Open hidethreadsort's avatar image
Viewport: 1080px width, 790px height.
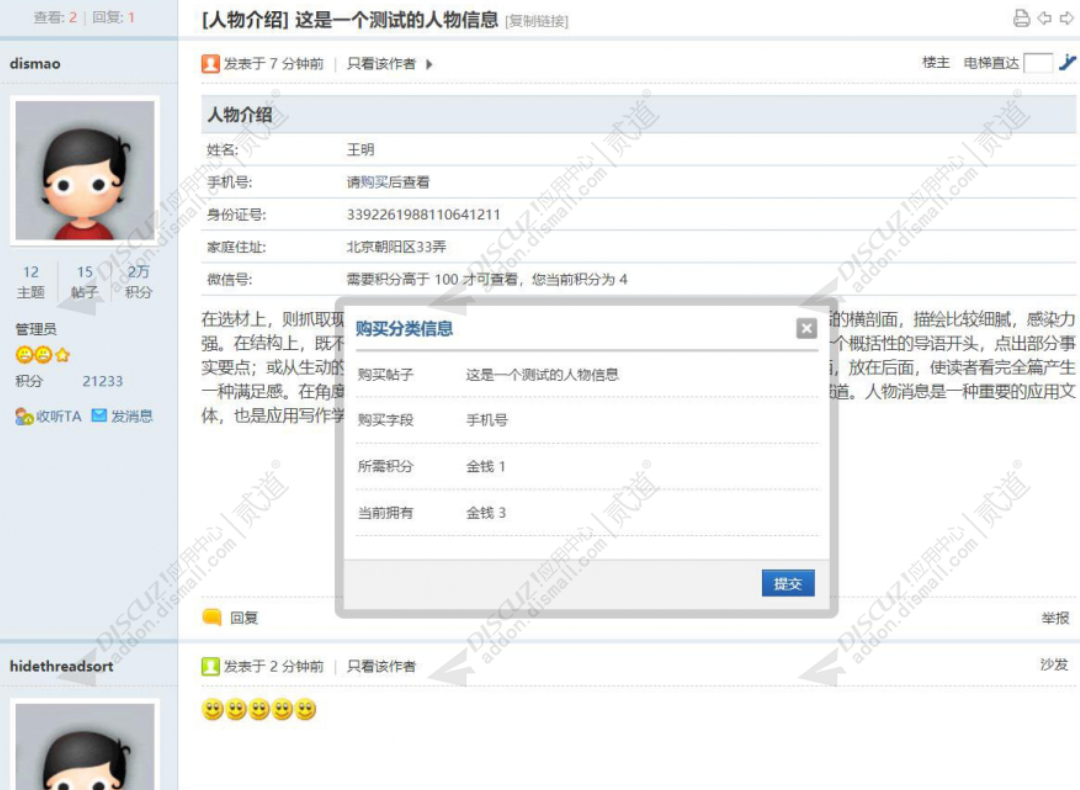tap(85, 747)
